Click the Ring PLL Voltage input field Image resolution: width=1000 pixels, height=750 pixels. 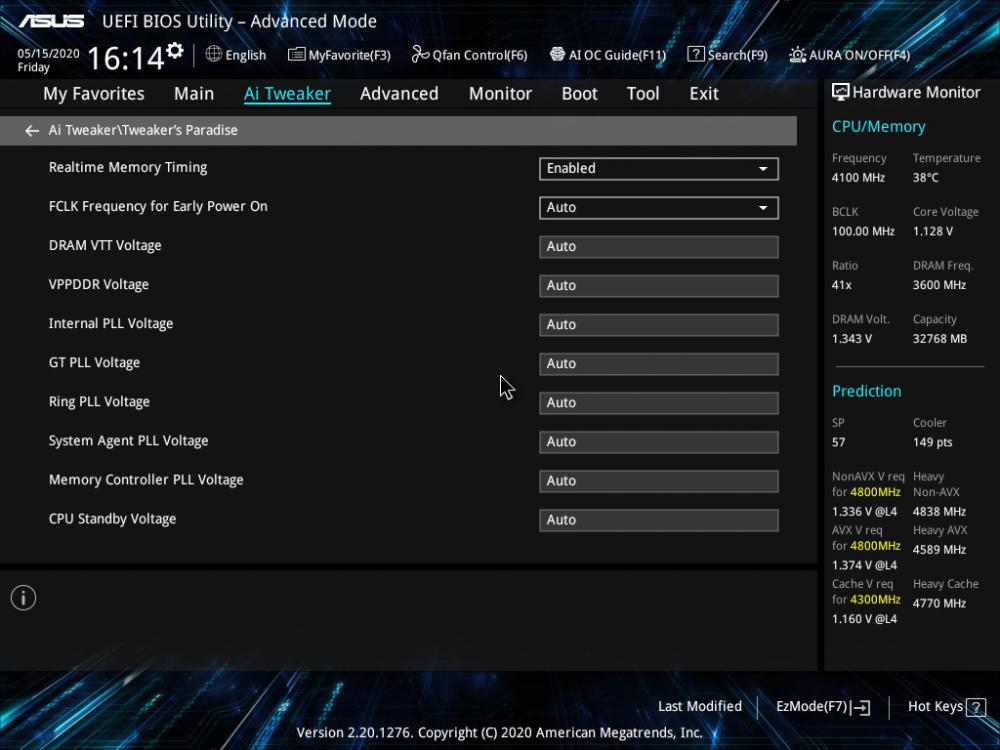659,403
